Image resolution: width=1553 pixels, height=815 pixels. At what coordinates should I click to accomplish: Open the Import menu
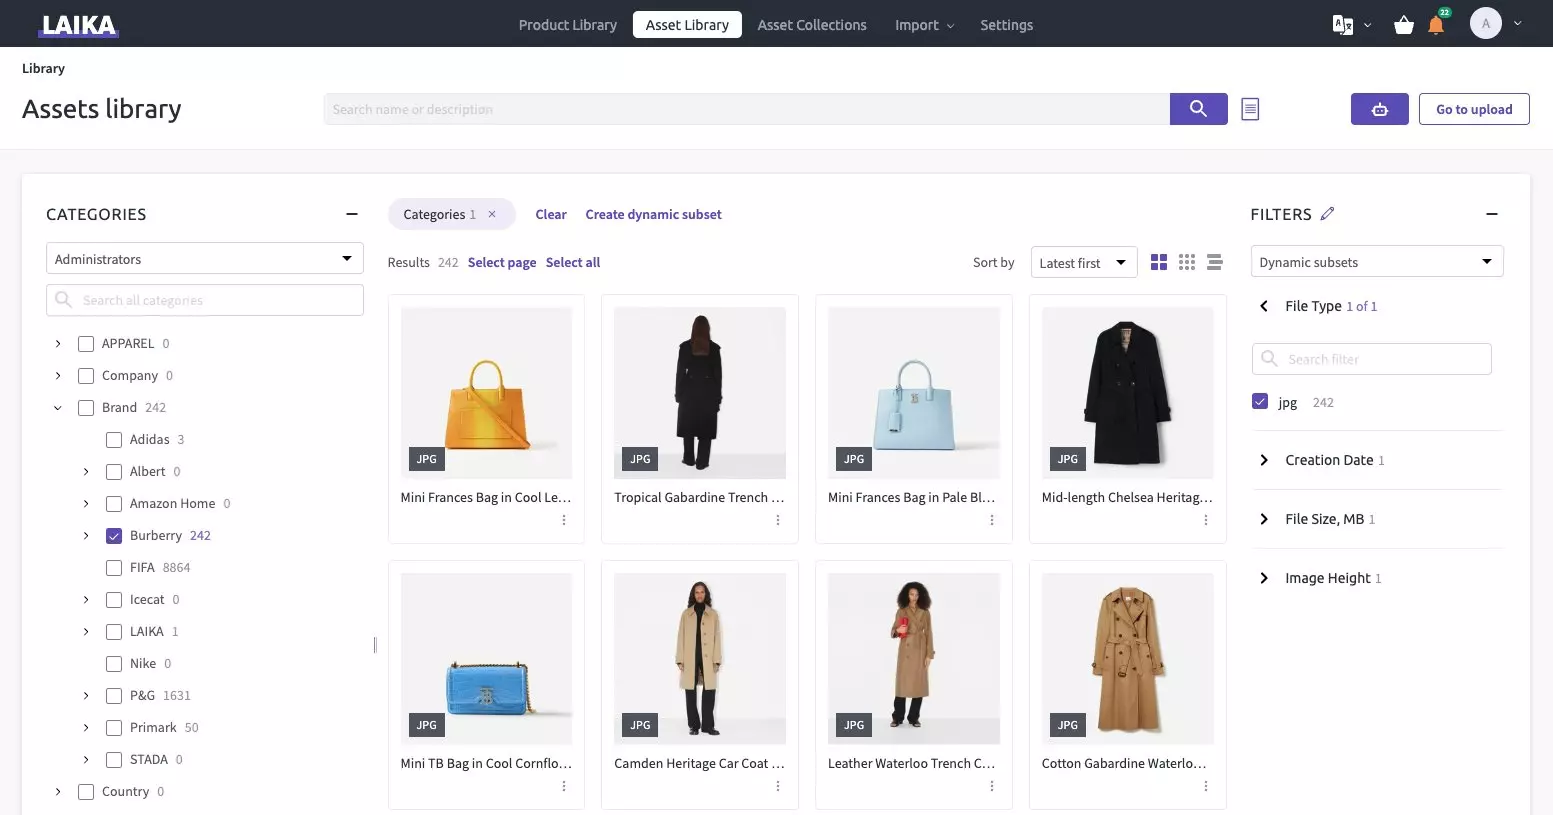[924, 25]
